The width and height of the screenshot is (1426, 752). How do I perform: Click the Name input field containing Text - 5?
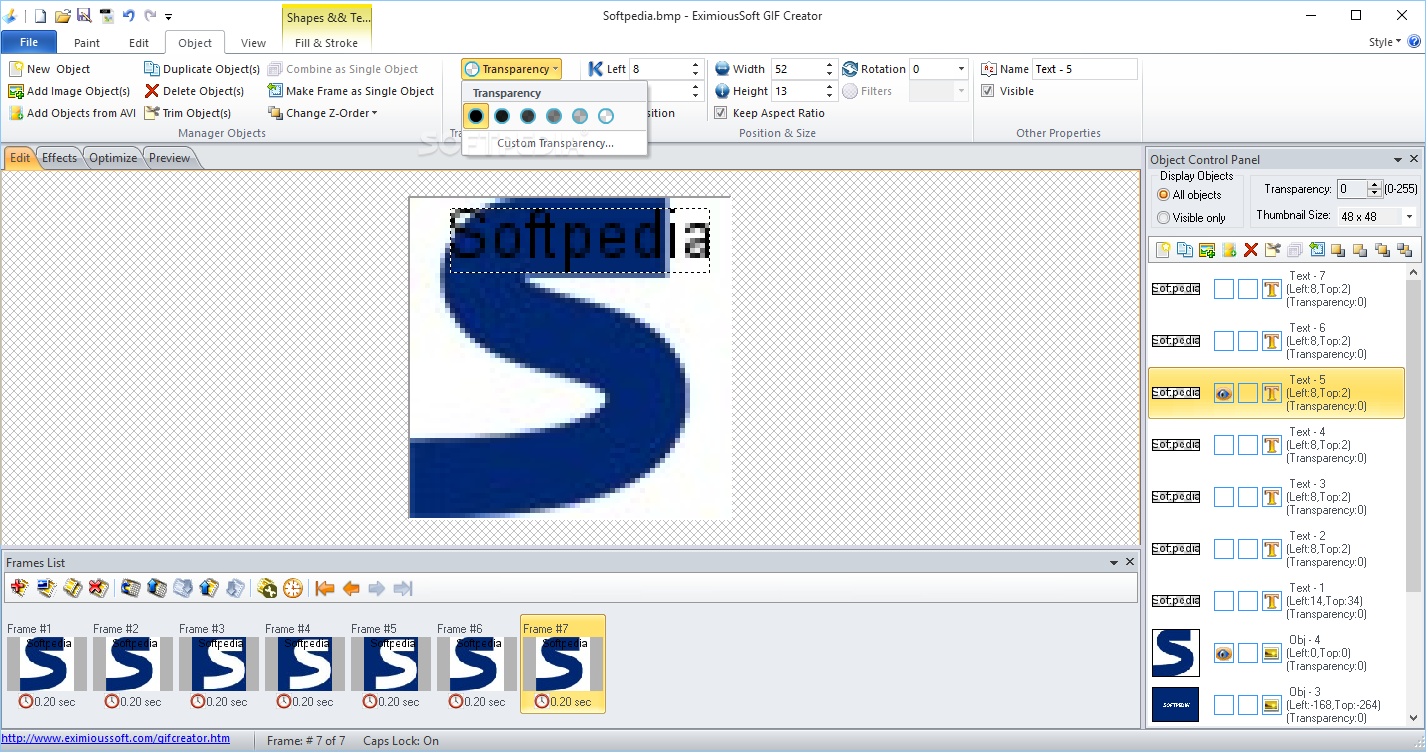pyautogui.click(x=1084, y=69)
